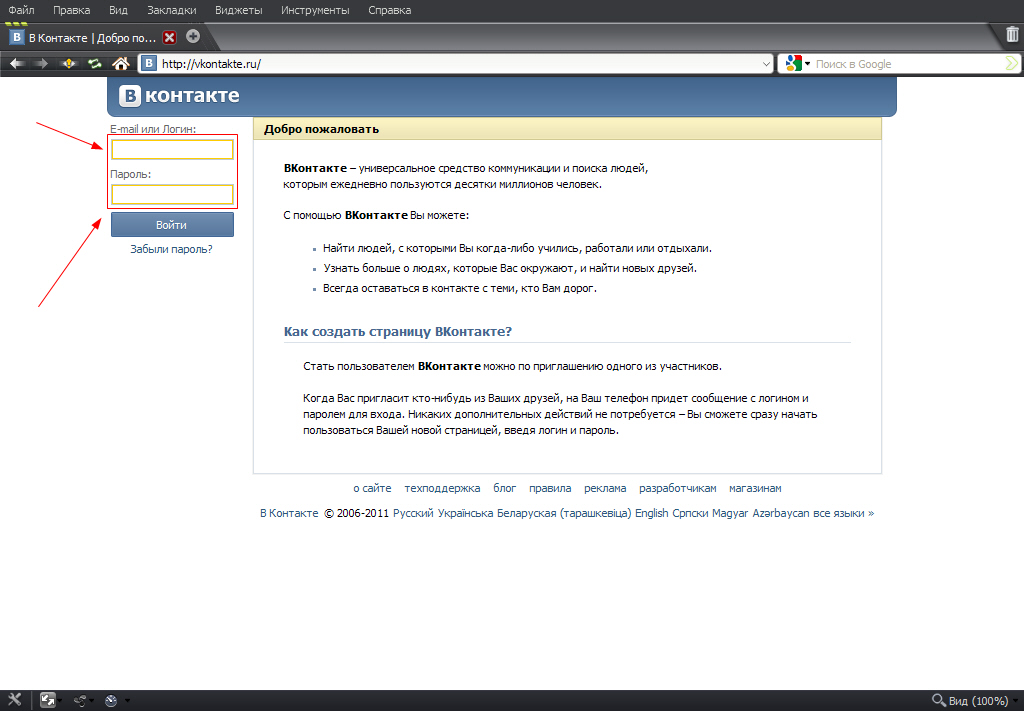Open the closed tabs trash can

1012,35
